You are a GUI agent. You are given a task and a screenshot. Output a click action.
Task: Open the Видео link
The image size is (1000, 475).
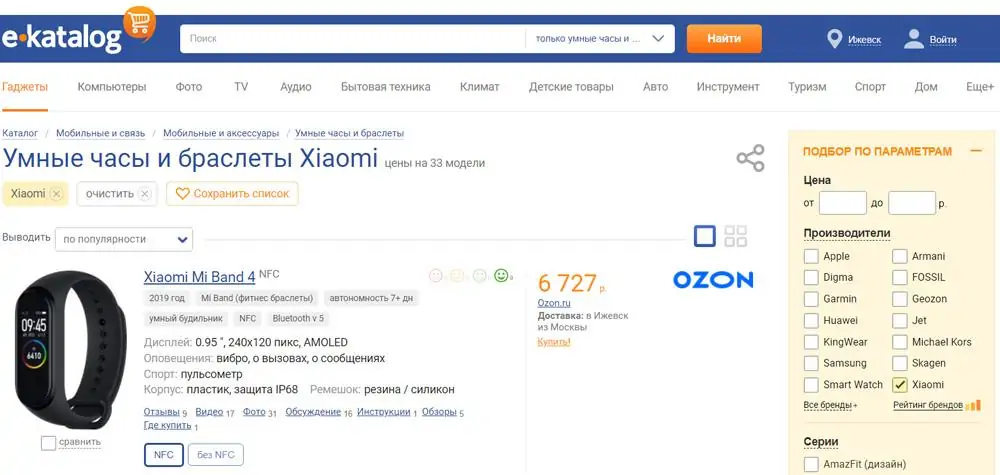click(209, 412)
